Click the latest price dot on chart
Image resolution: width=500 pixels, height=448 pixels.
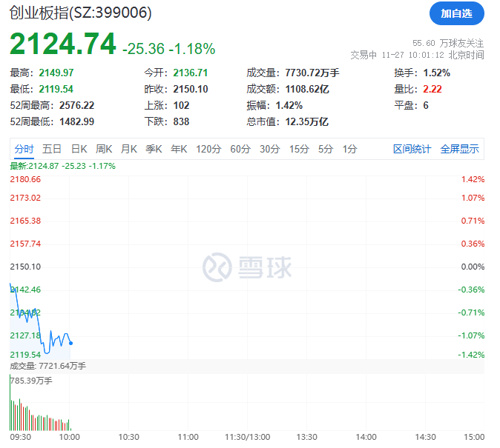point(71,343)
